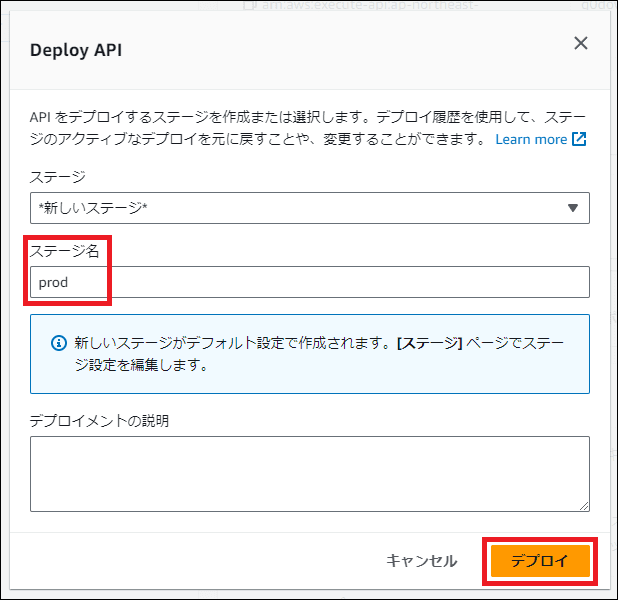Click the info icon in the blue notice
Viewport: 618px width, 600px height.
(59, 343)
